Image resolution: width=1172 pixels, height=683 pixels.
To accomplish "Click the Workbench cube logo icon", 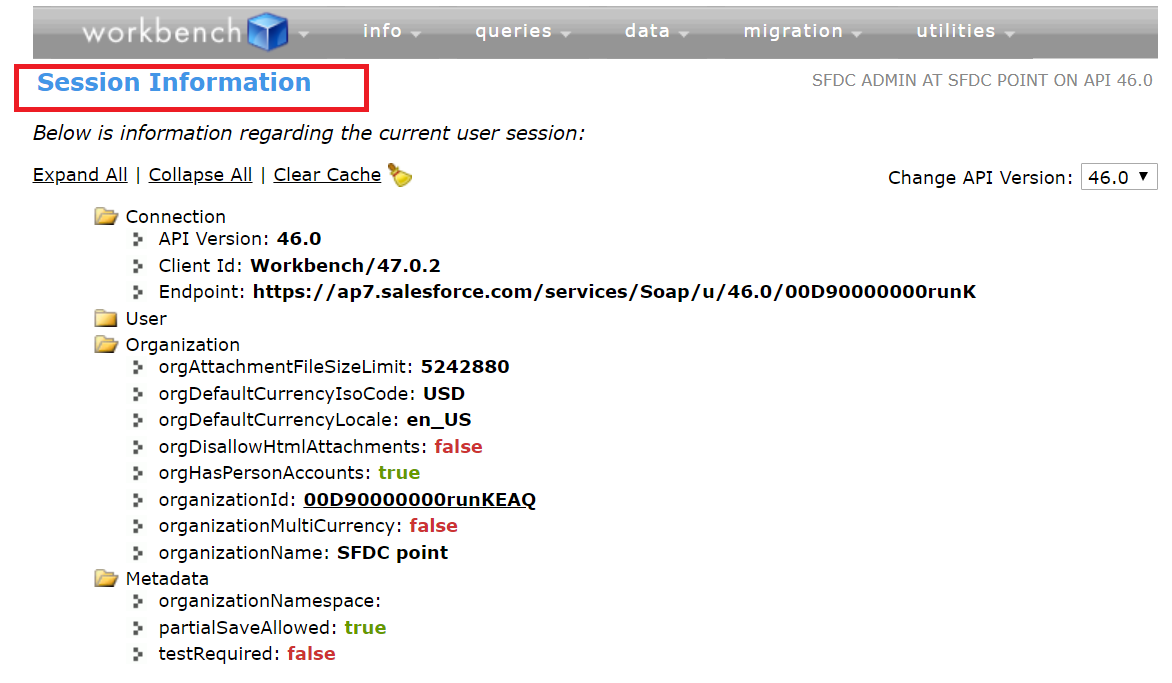I will (268, 31).
